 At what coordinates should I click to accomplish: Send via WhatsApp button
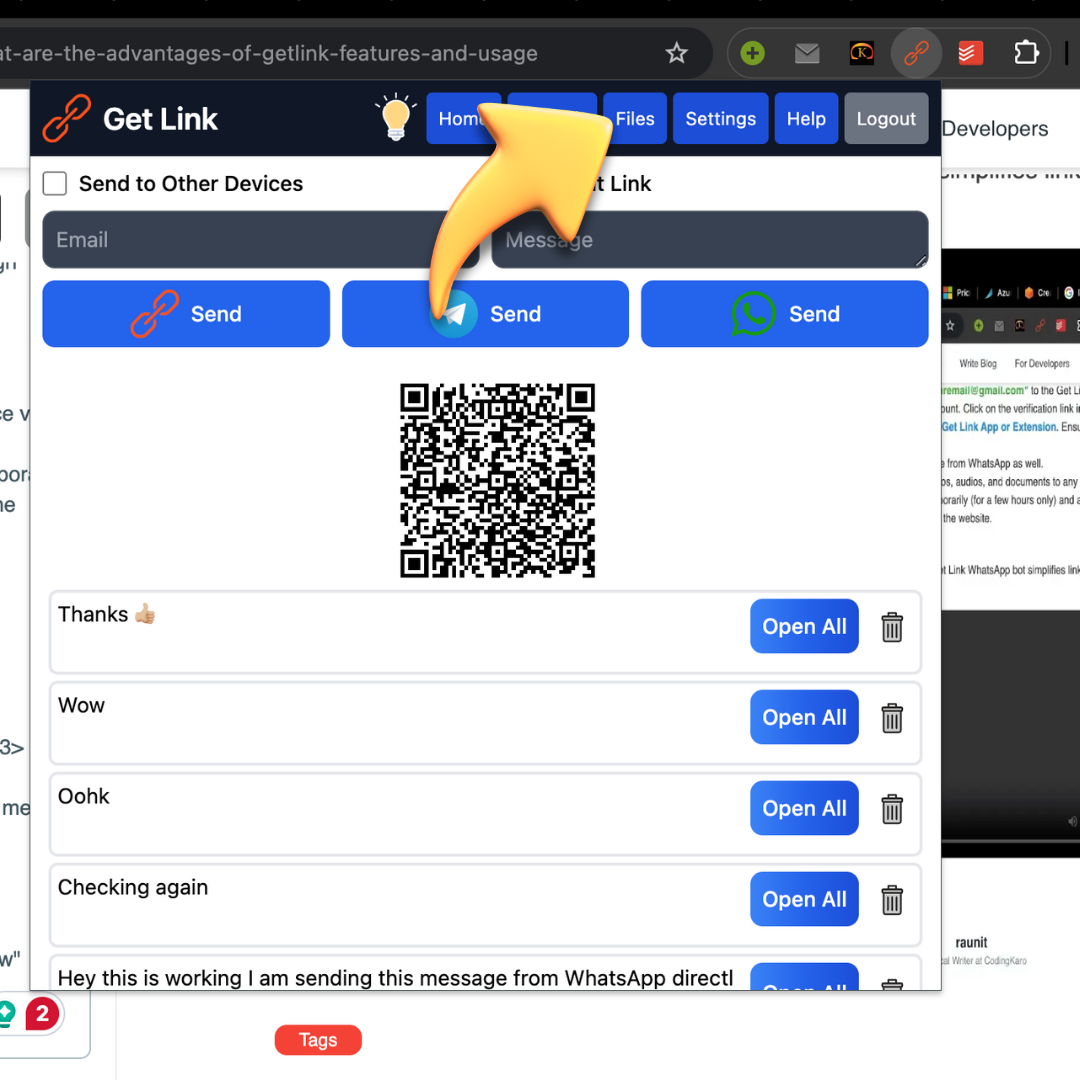tap(785, 314)
